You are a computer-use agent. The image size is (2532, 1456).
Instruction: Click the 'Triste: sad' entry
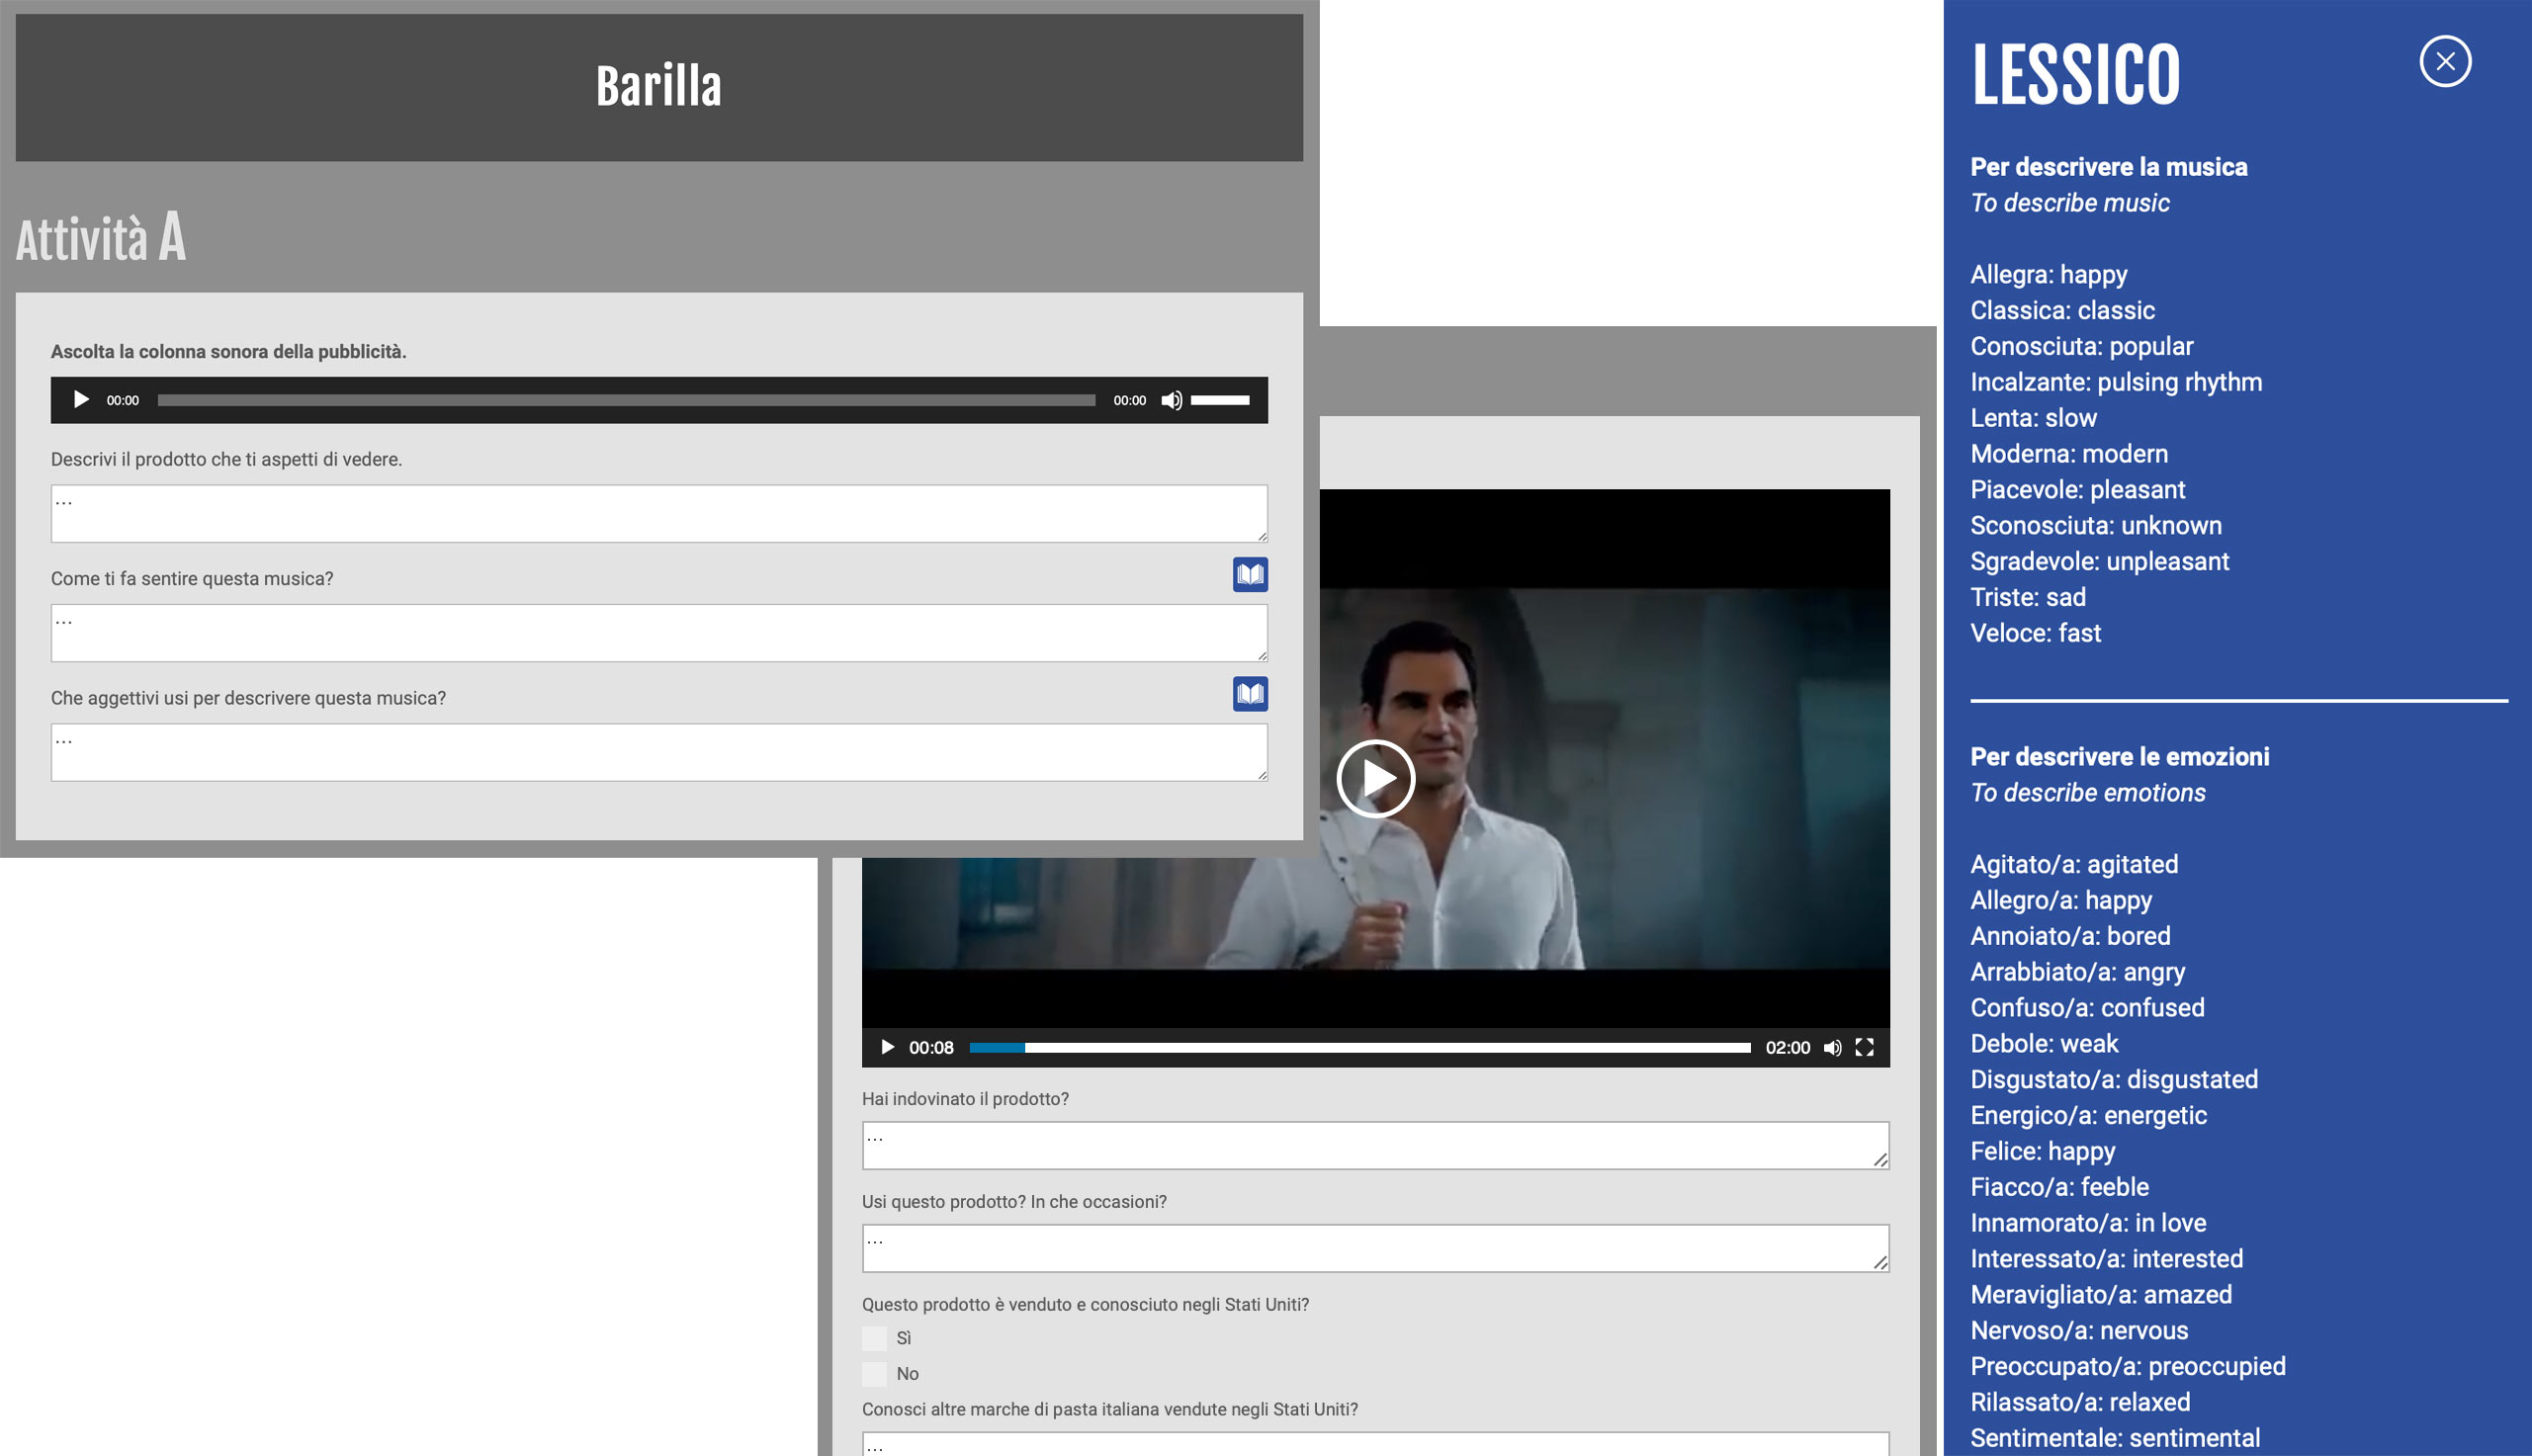2028,597
